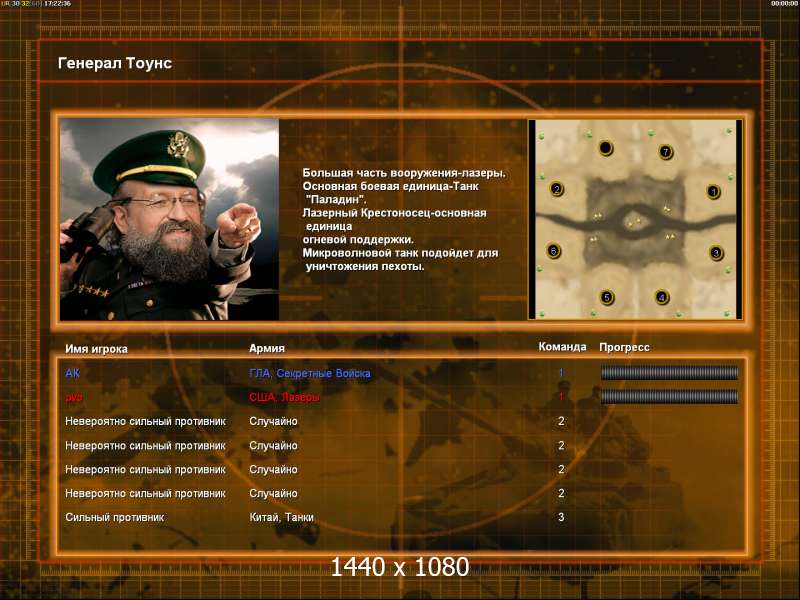This screenshot has height=600, width=800.
Task: Click the red player's loading progress bar
Action: 669,396
